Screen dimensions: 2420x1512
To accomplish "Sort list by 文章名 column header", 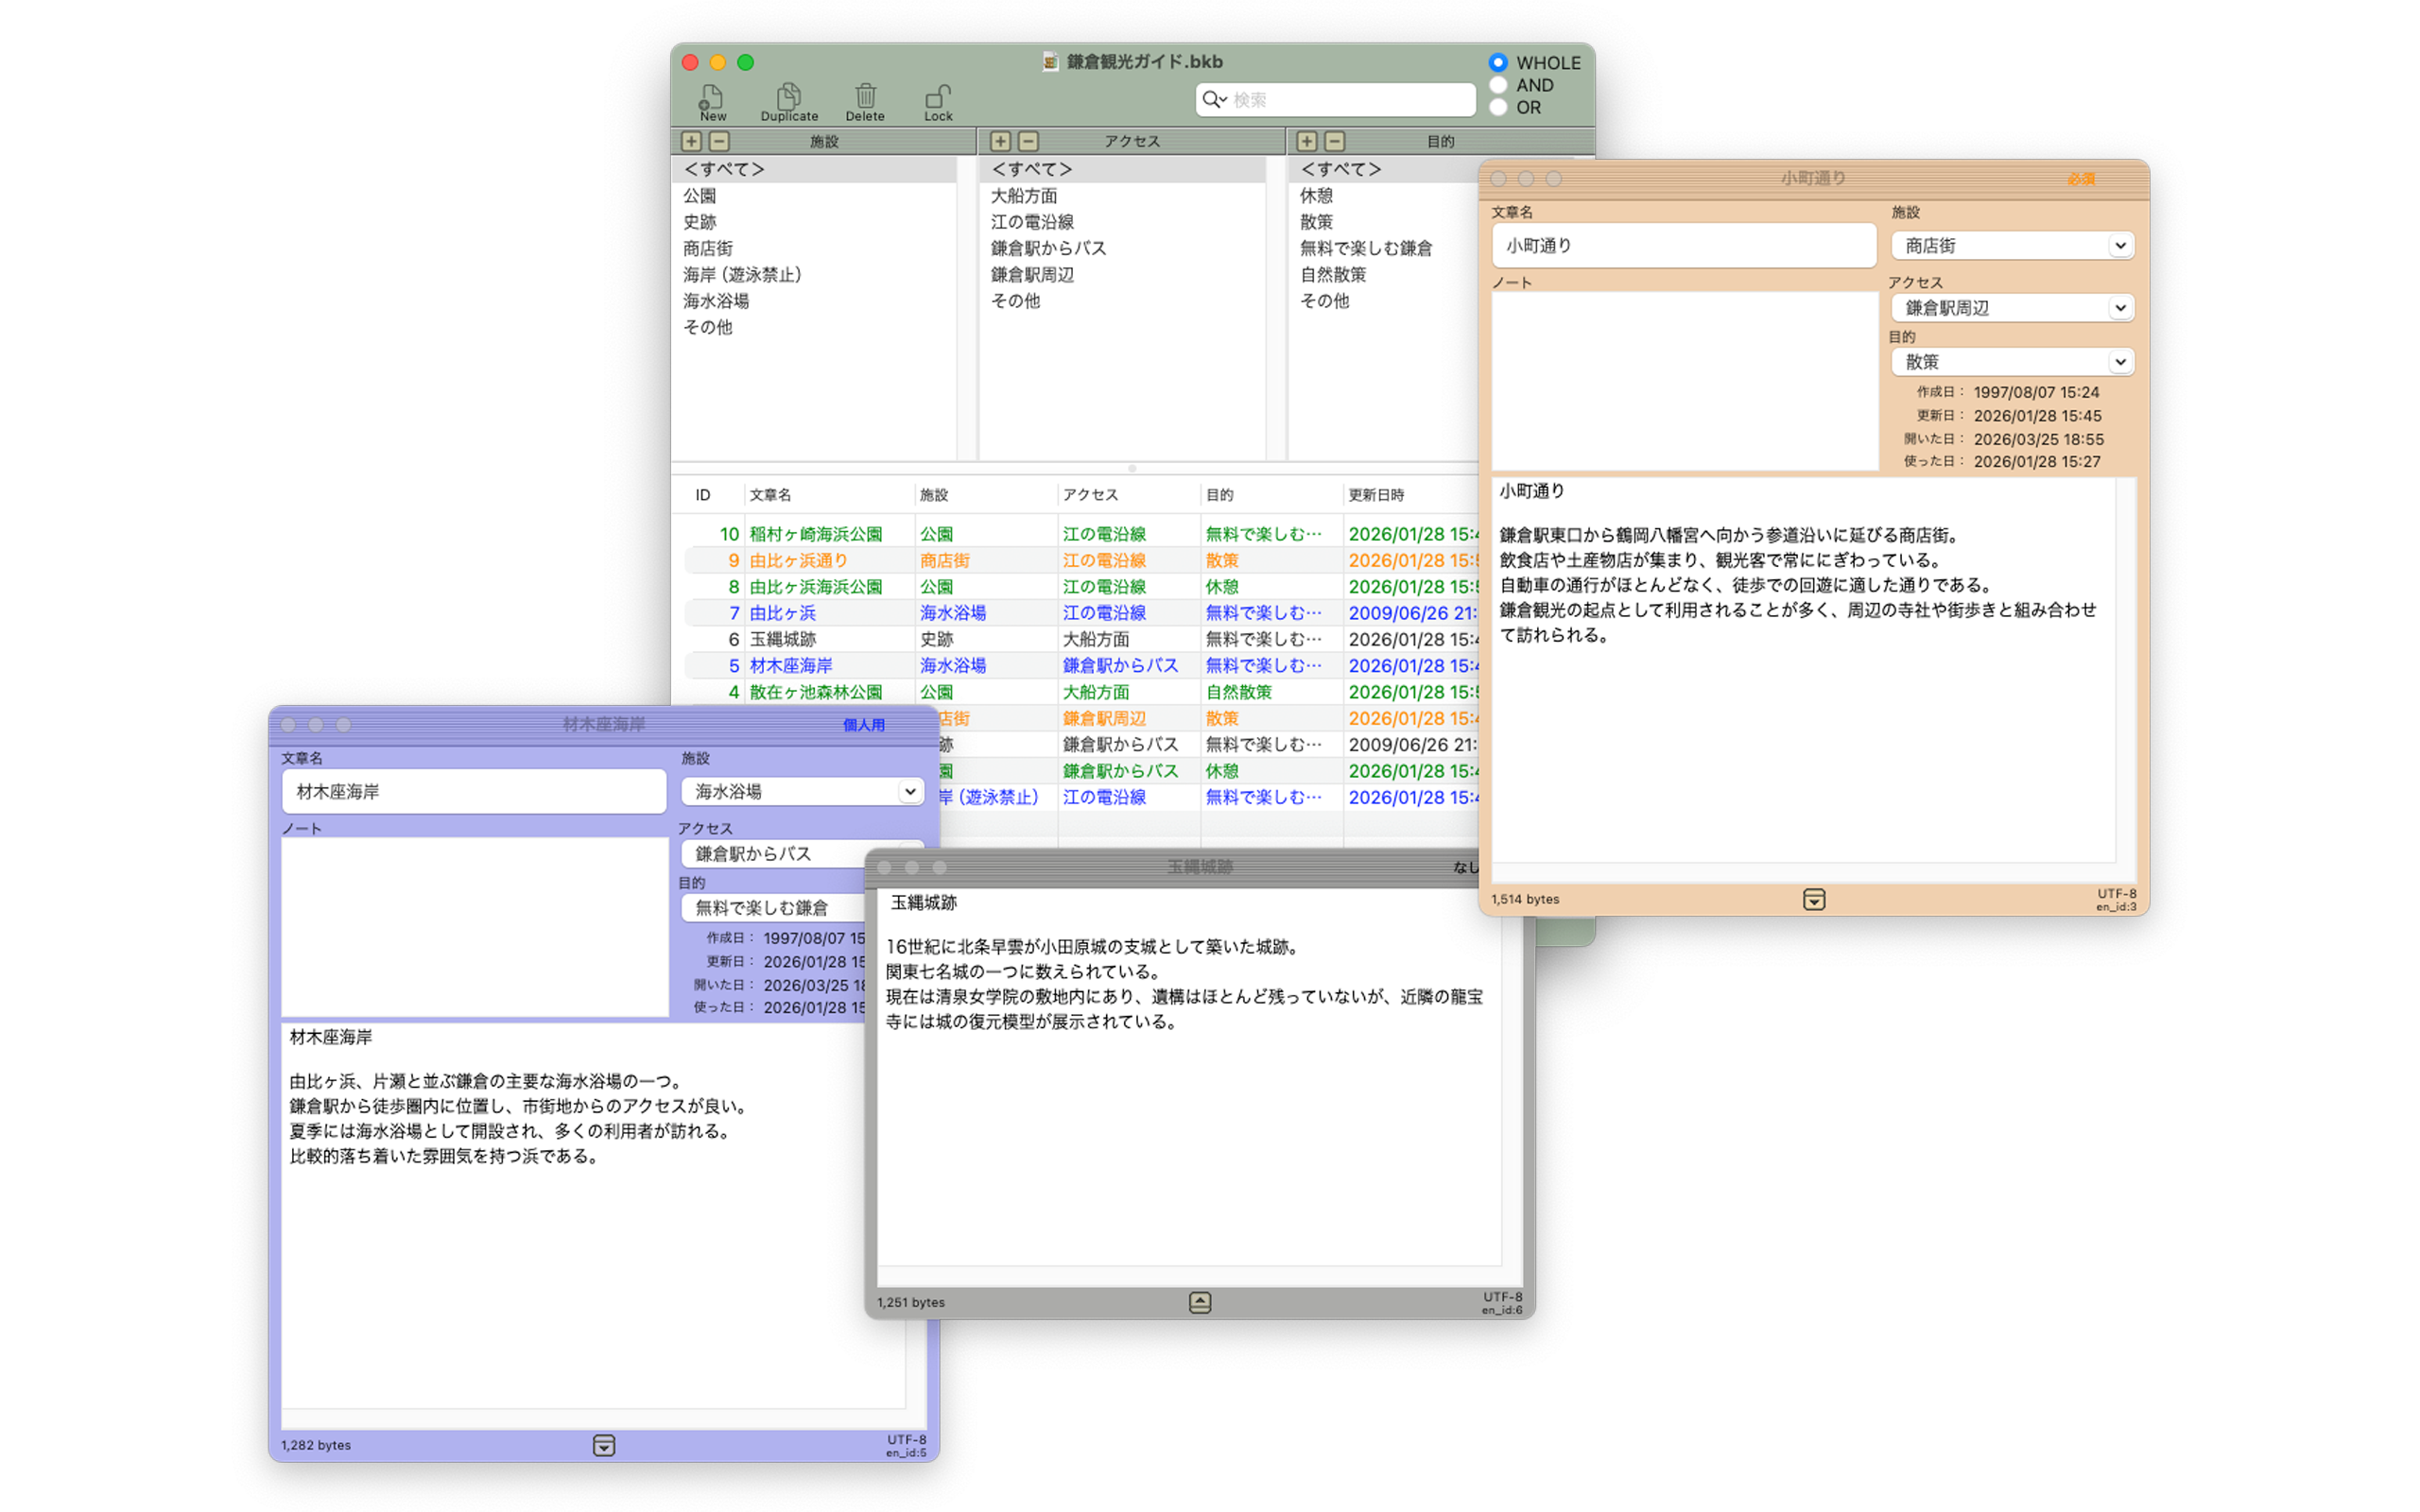I will 770,495.
